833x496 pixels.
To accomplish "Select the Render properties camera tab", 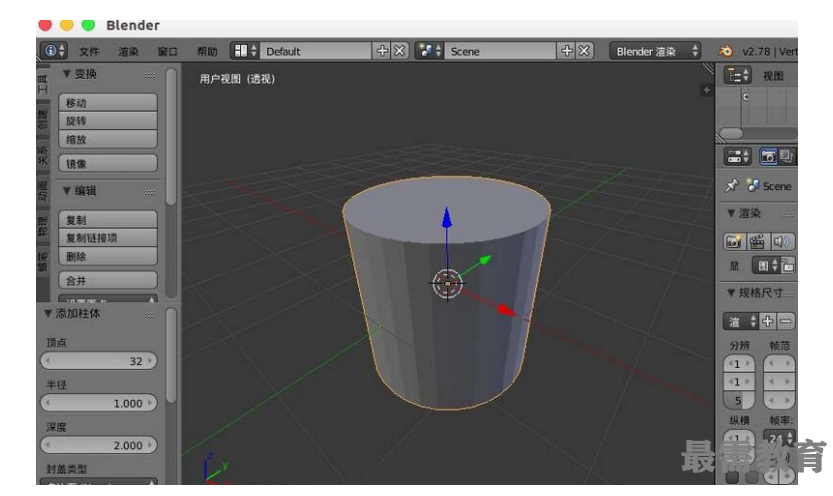I will click(x=768, y=157).
